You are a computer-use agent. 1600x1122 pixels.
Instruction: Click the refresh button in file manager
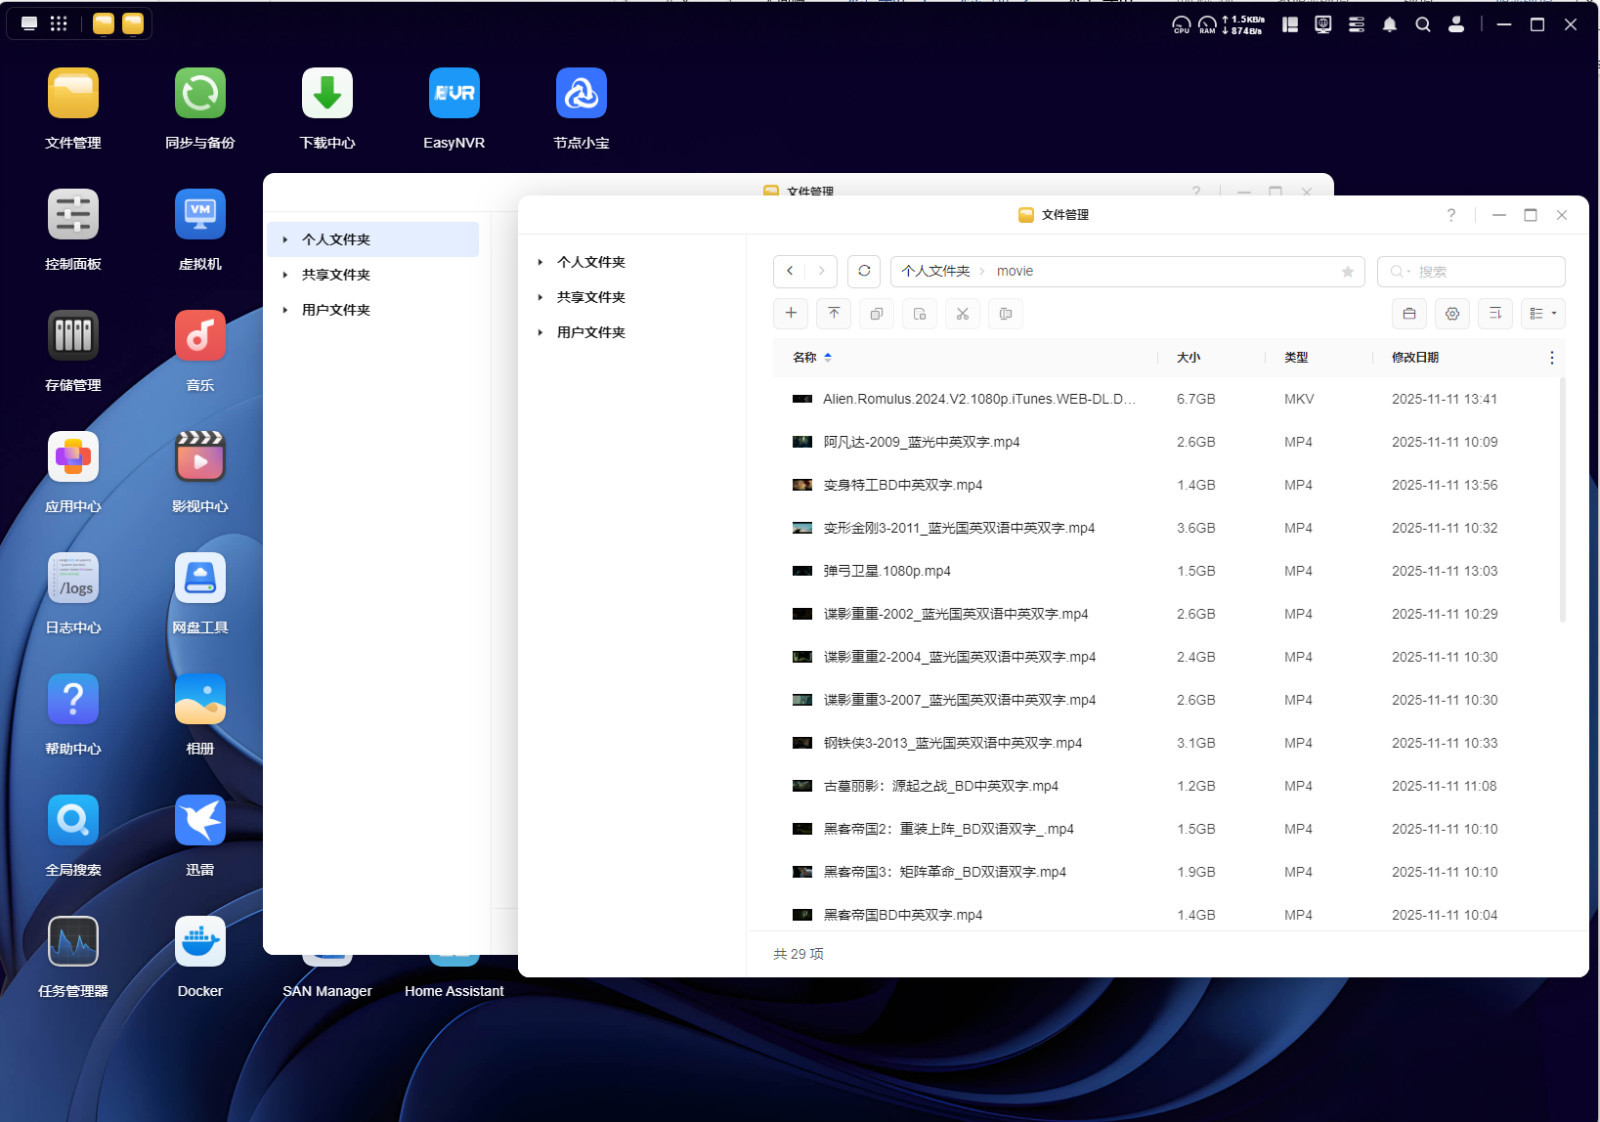tap(864, 271)
